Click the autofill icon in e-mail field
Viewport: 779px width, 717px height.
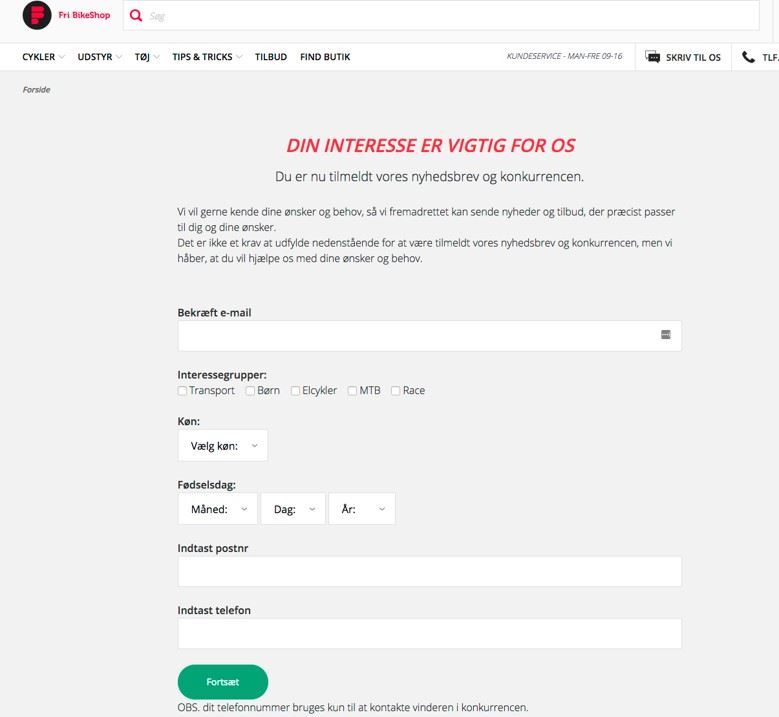(x=666, y=335)
